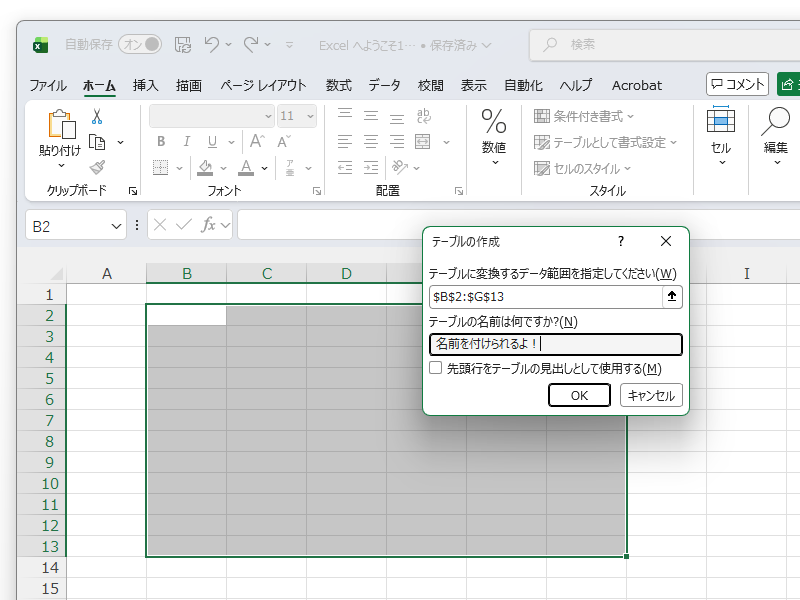Screen dimensions: 800x600
Task: Click the Comments button
Action: point(737,84)
